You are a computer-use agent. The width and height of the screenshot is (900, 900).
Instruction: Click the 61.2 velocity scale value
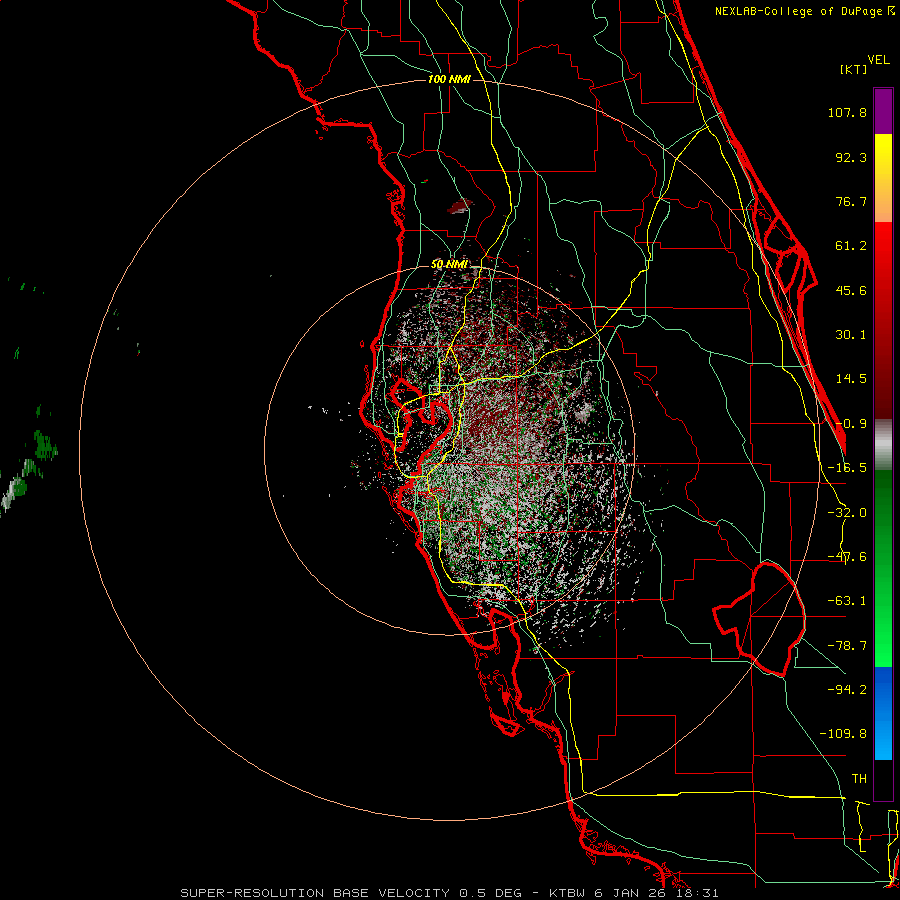coord(851,246)
